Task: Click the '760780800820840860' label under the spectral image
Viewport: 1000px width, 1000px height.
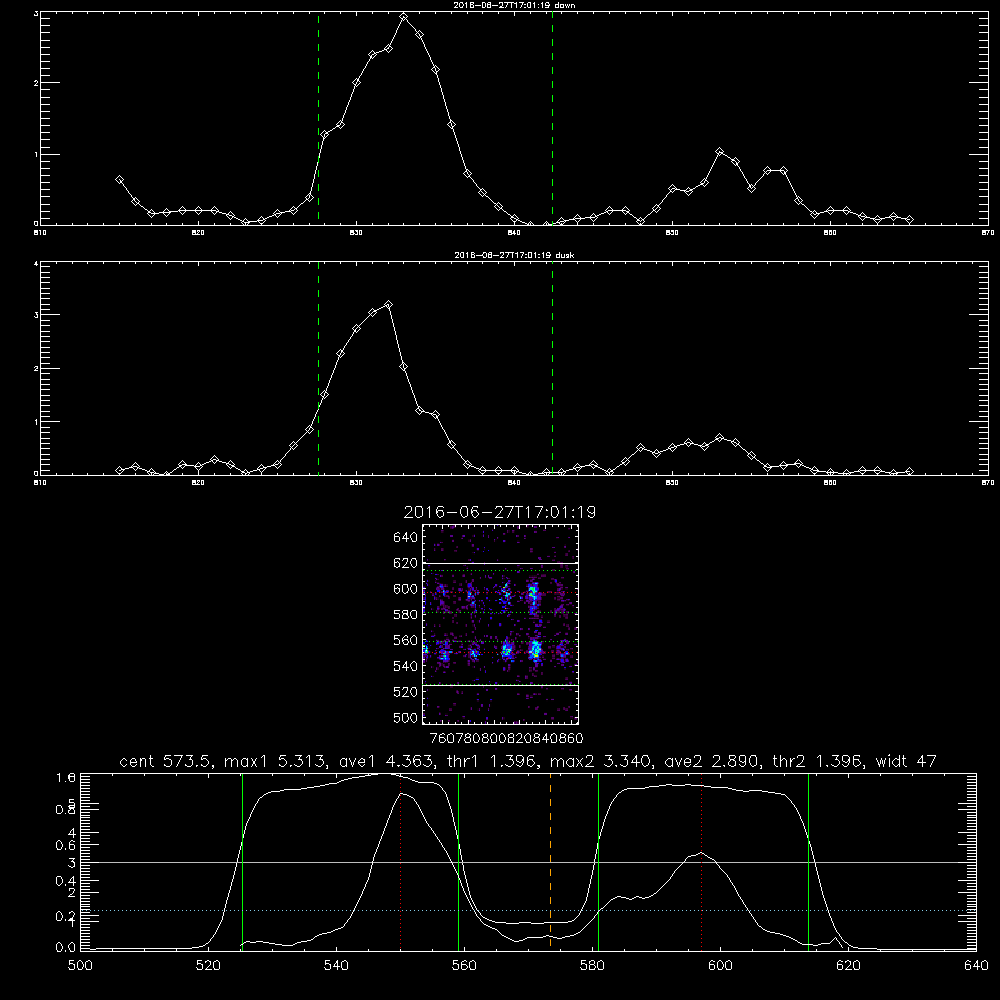Action: click(507, 738)
